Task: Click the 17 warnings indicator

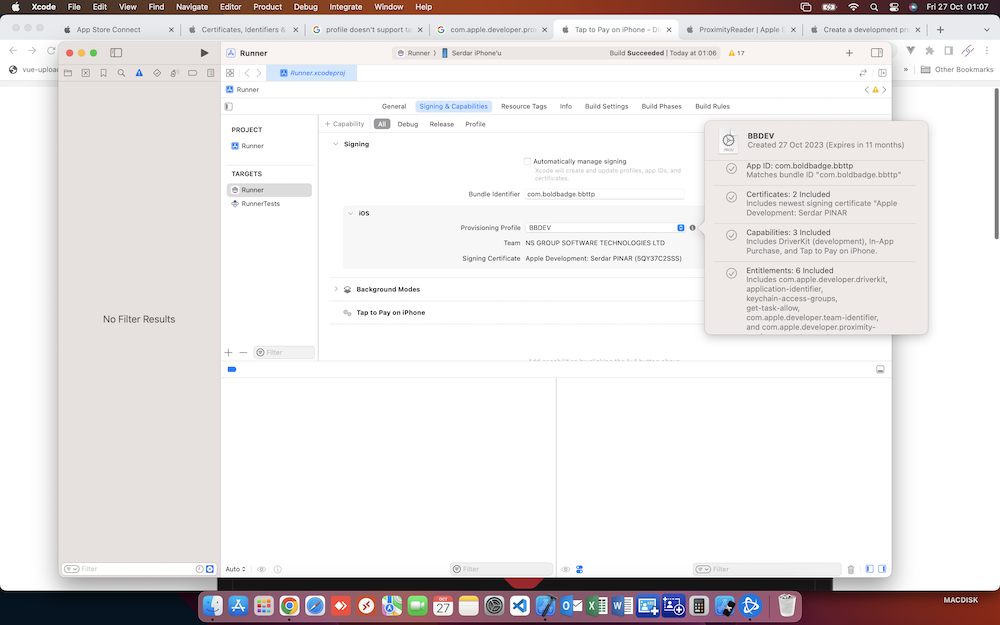Action: point(737,53)
